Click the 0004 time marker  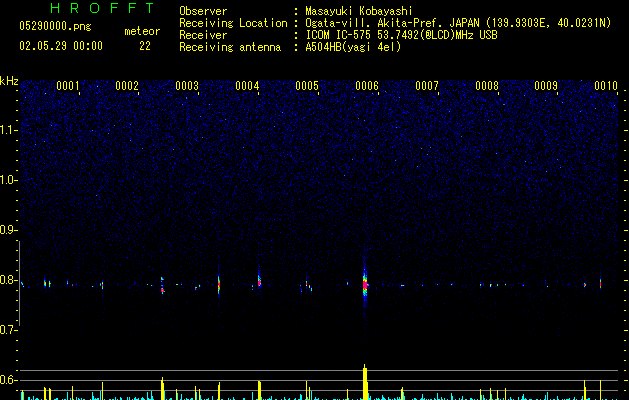247,86
